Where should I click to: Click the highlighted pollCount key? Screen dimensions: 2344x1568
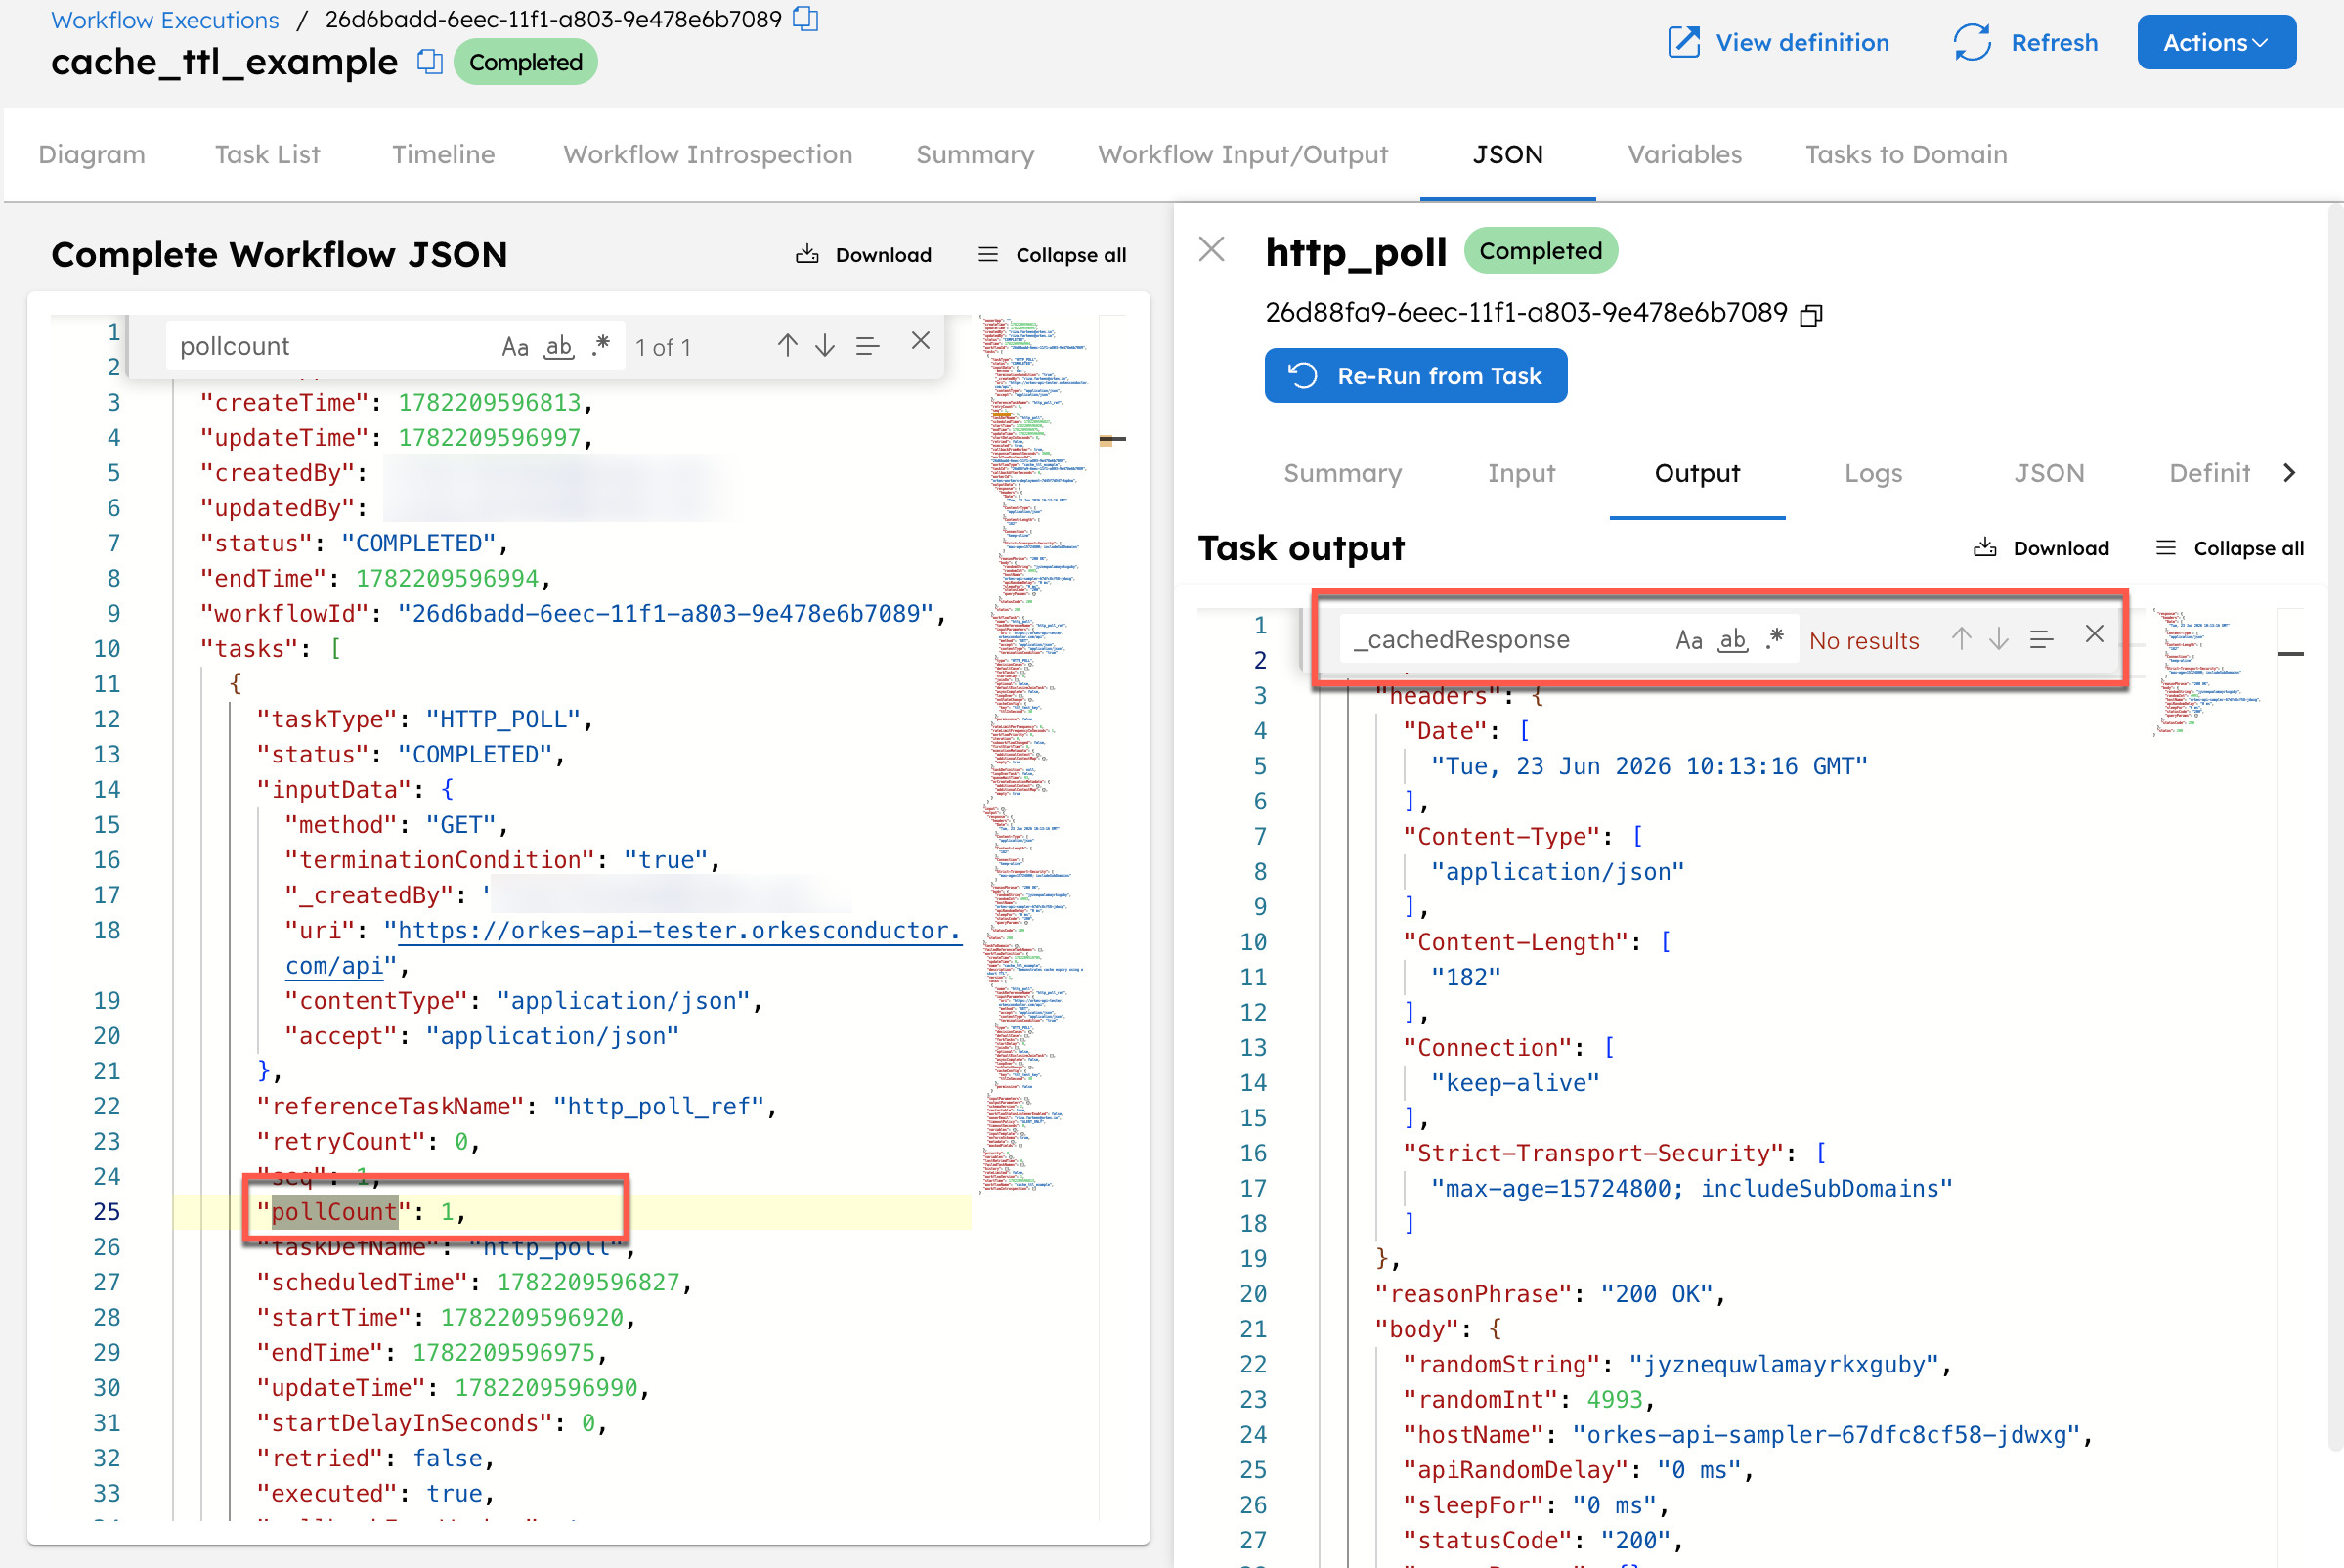334,1212
